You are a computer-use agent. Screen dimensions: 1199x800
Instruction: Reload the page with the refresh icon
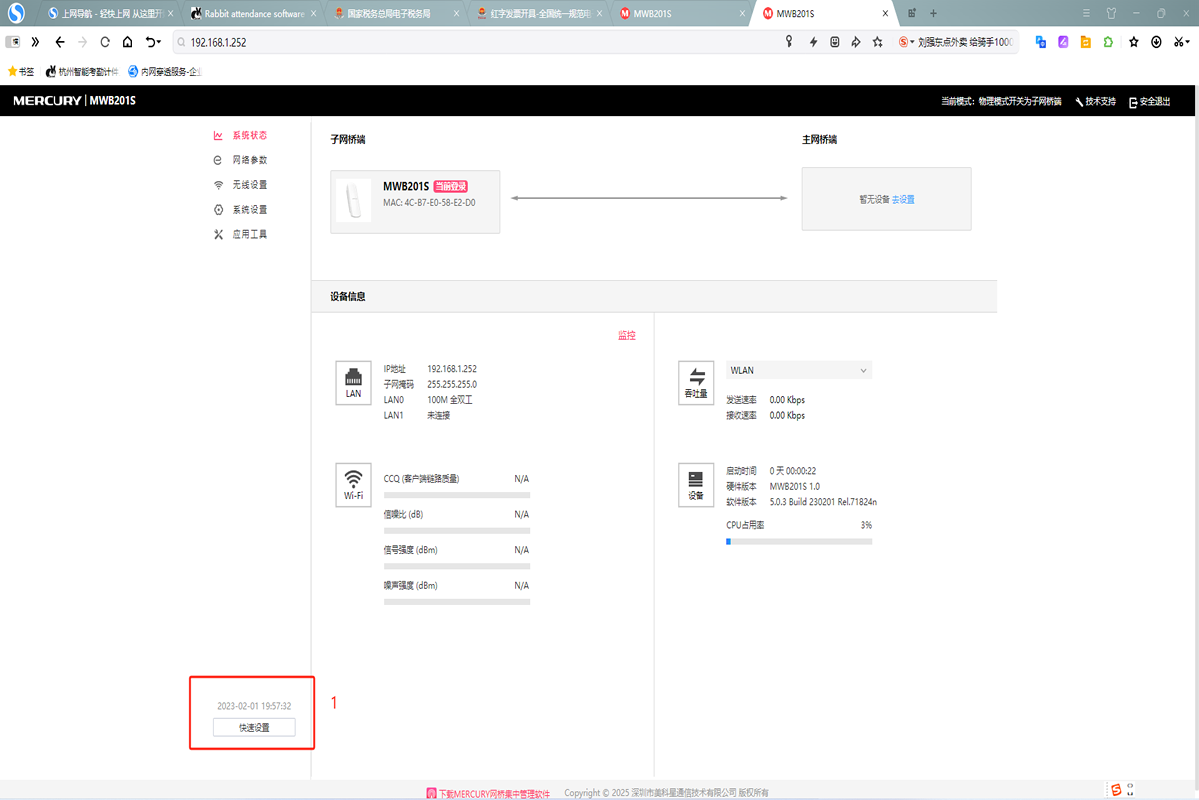tap(105, 42)
